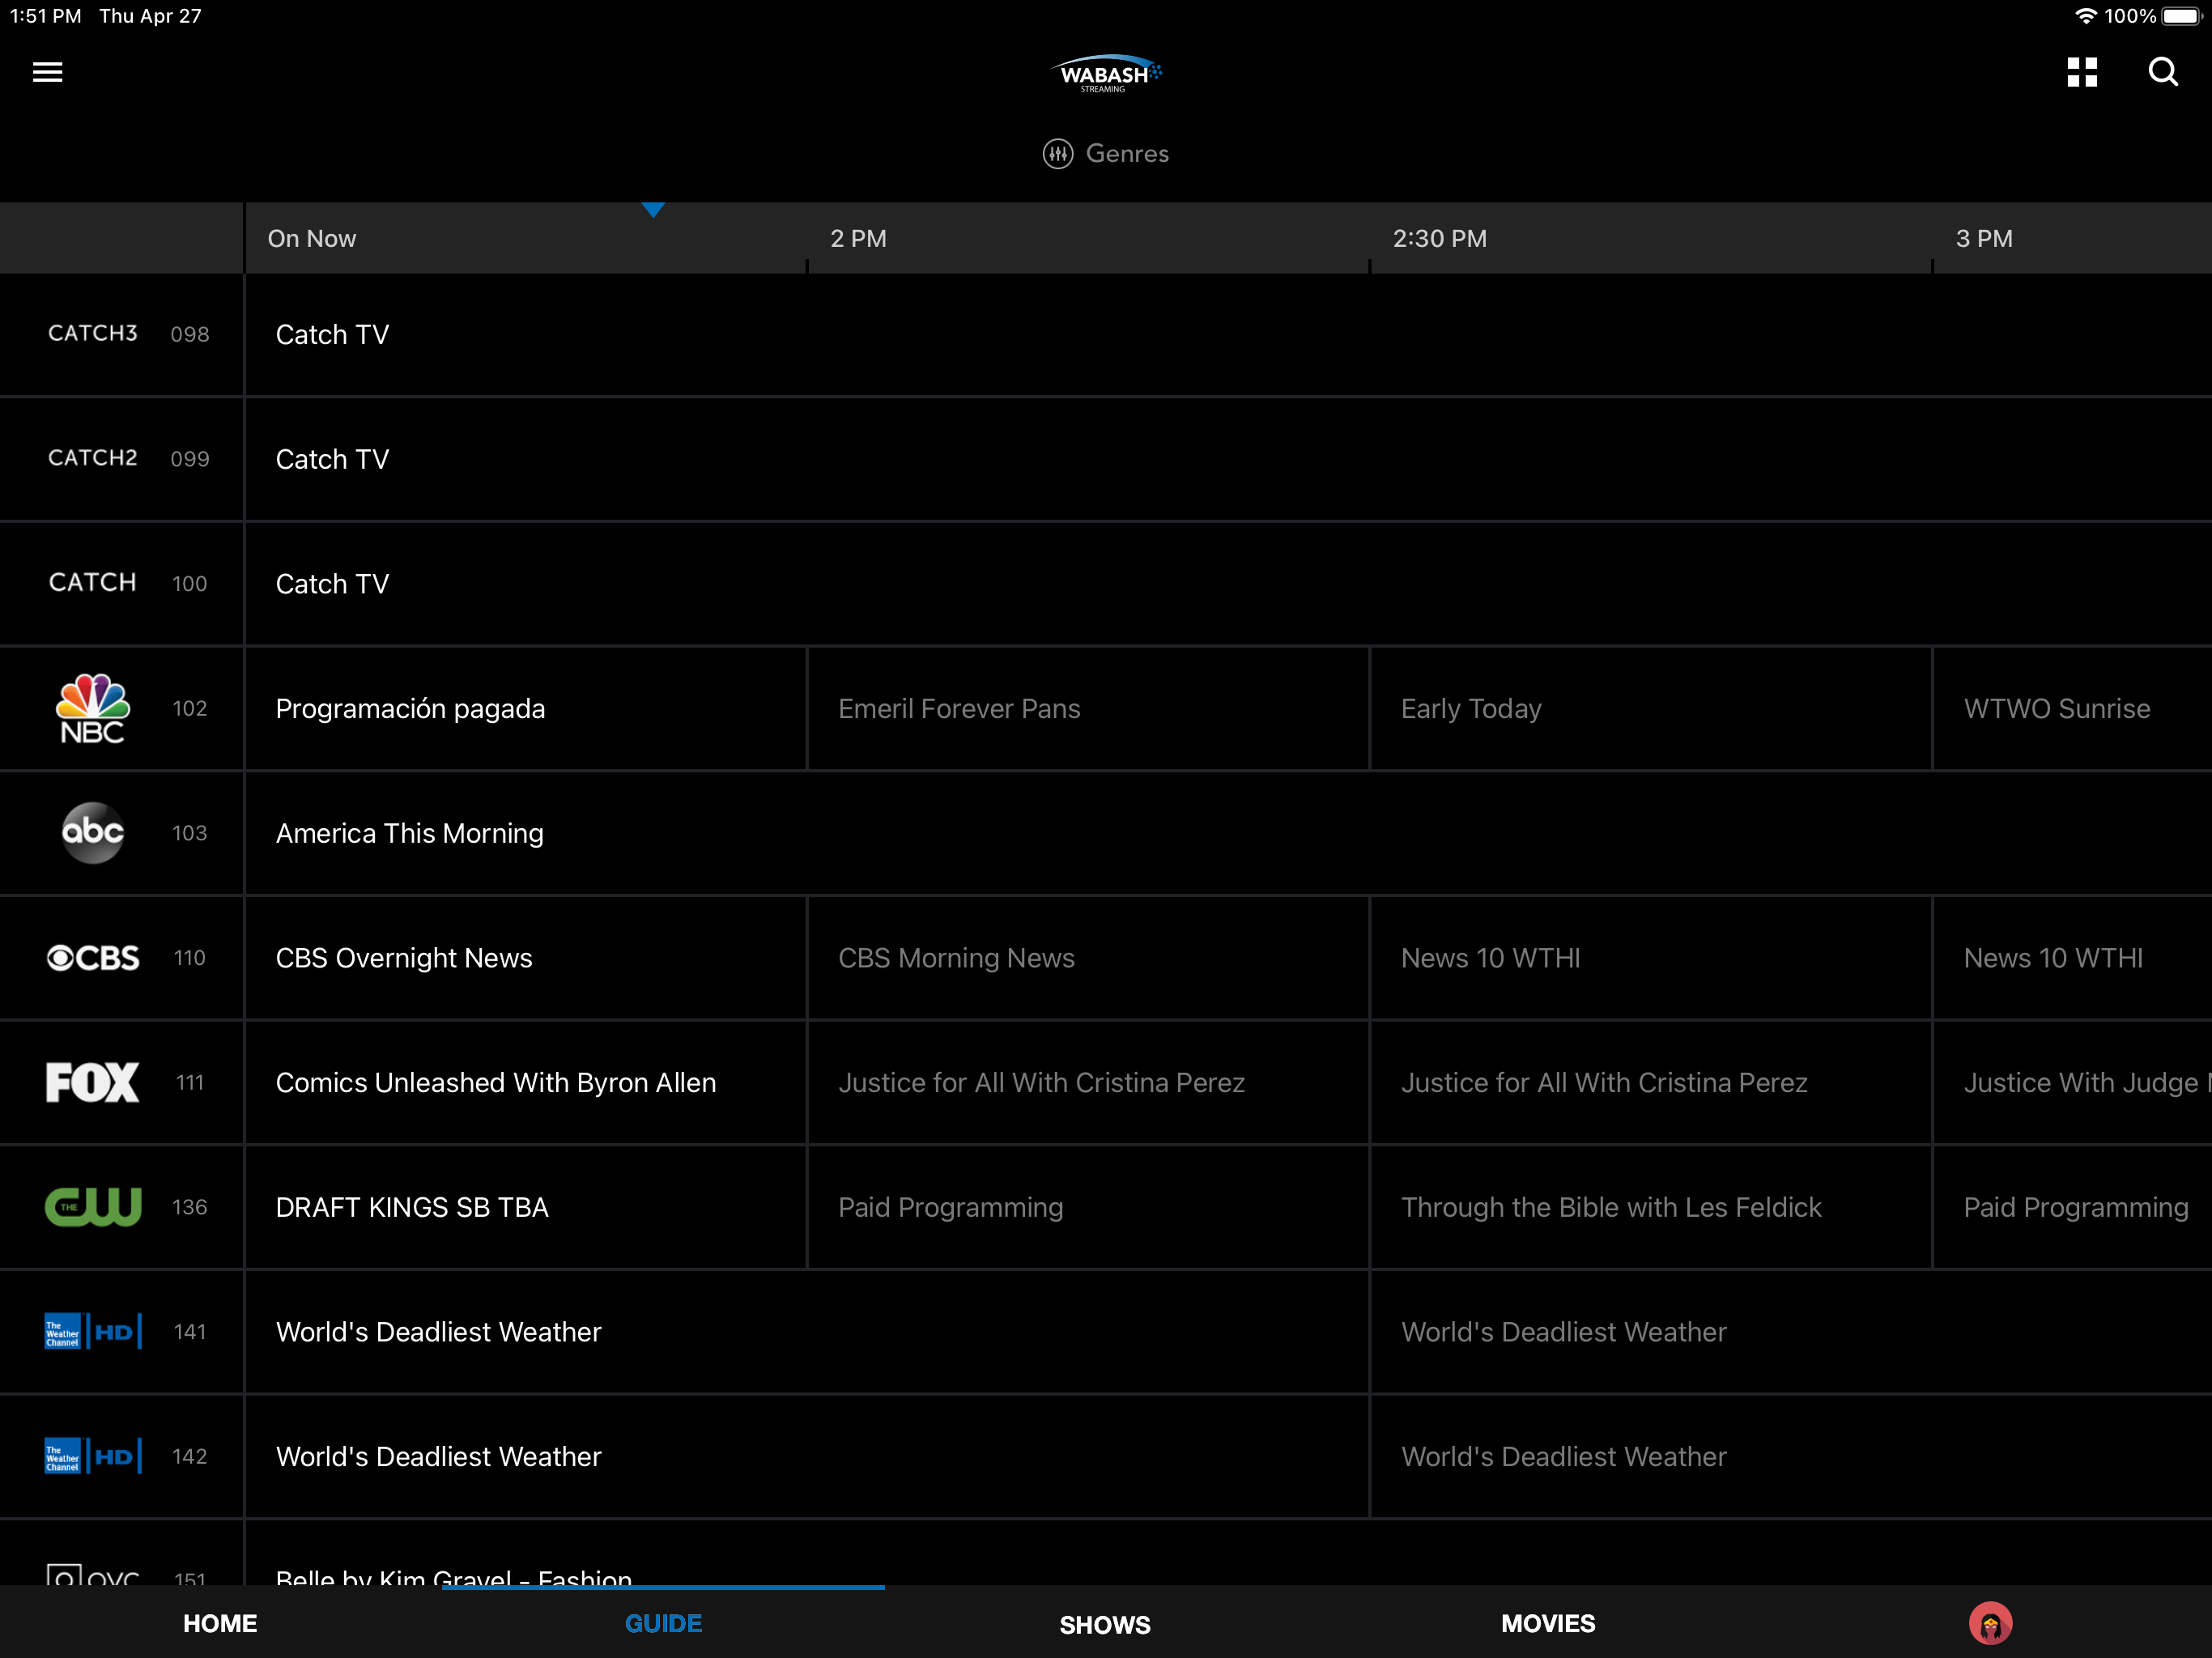Screen dimensions: 2212x1658
Task: Select the NBC channel logo
Action: (92, 708)
